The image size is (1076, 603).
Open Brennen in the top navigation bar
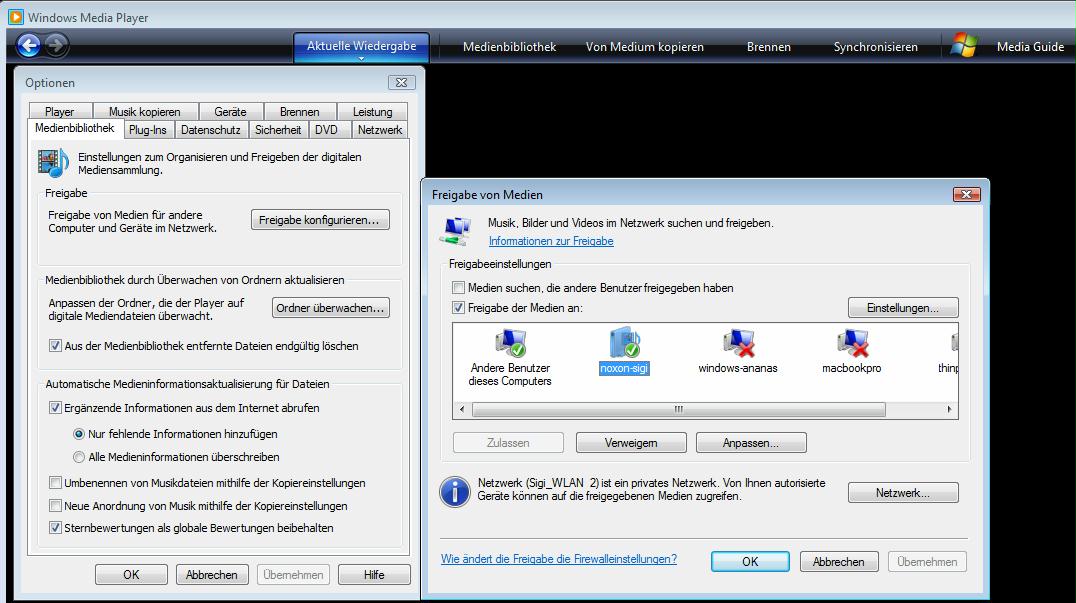(x=769, y=47)
